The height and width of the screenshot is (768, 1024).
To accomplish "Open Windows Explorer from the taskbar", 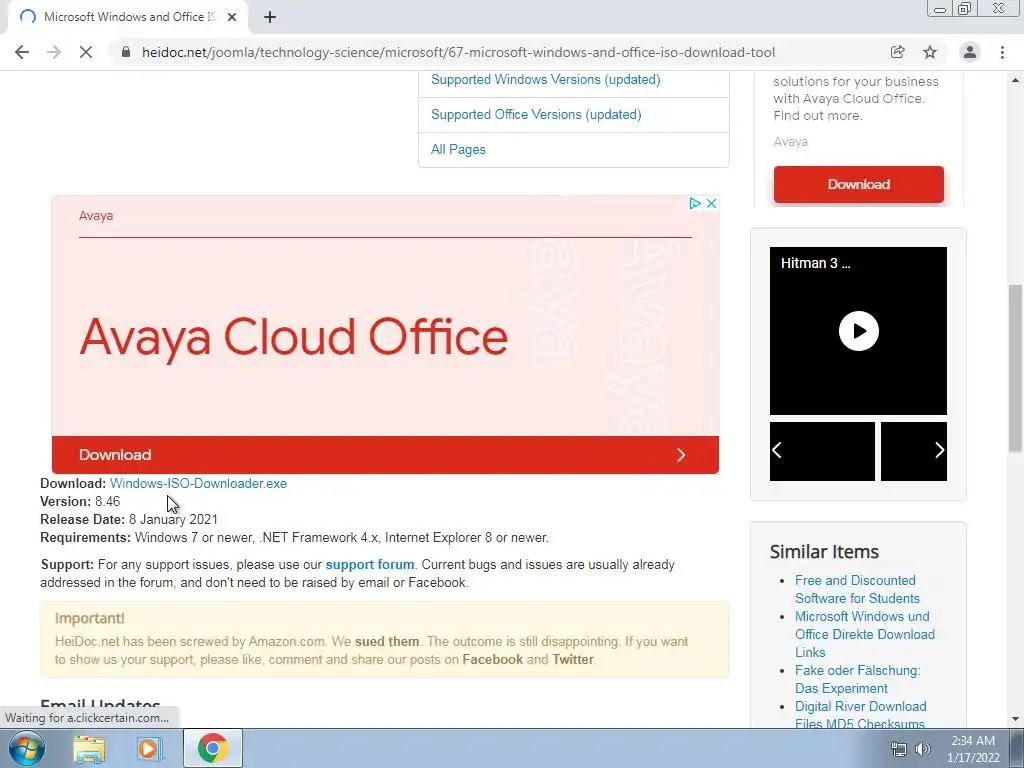I will pos(89,748).
